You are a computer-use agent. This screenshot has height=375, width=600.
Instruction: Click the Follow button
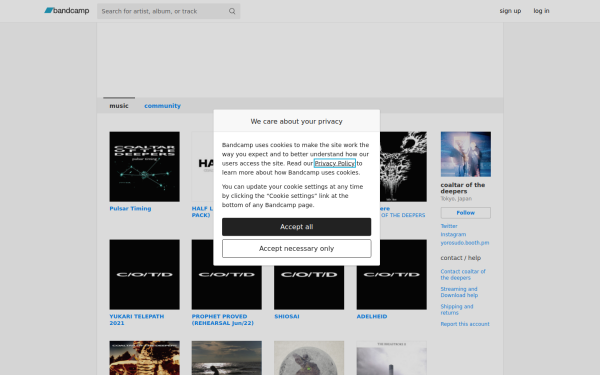pyautogui.click(x=466, y=213)
